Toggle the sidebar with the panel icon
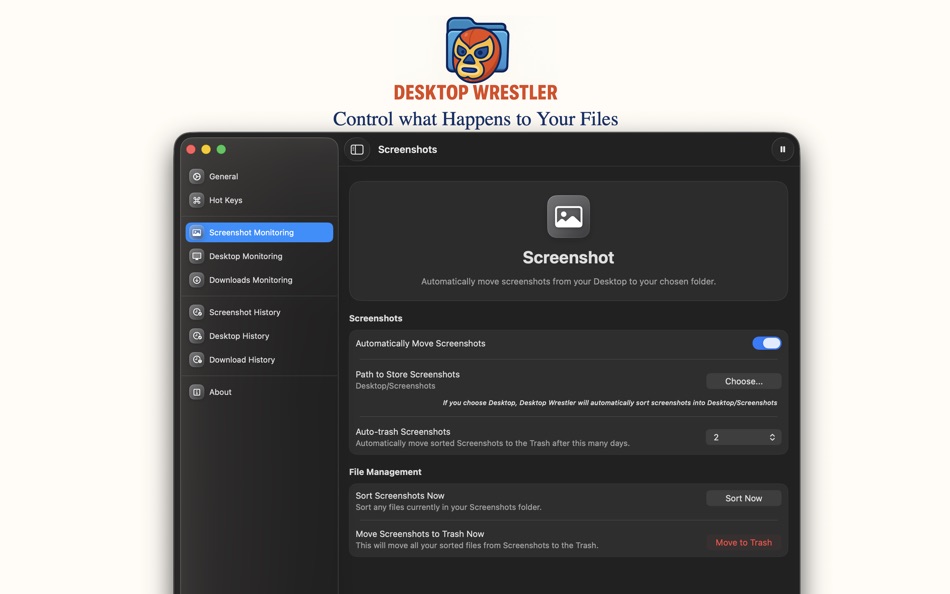The width and height of the screenshot is (950, 594). tap(357, 149)
